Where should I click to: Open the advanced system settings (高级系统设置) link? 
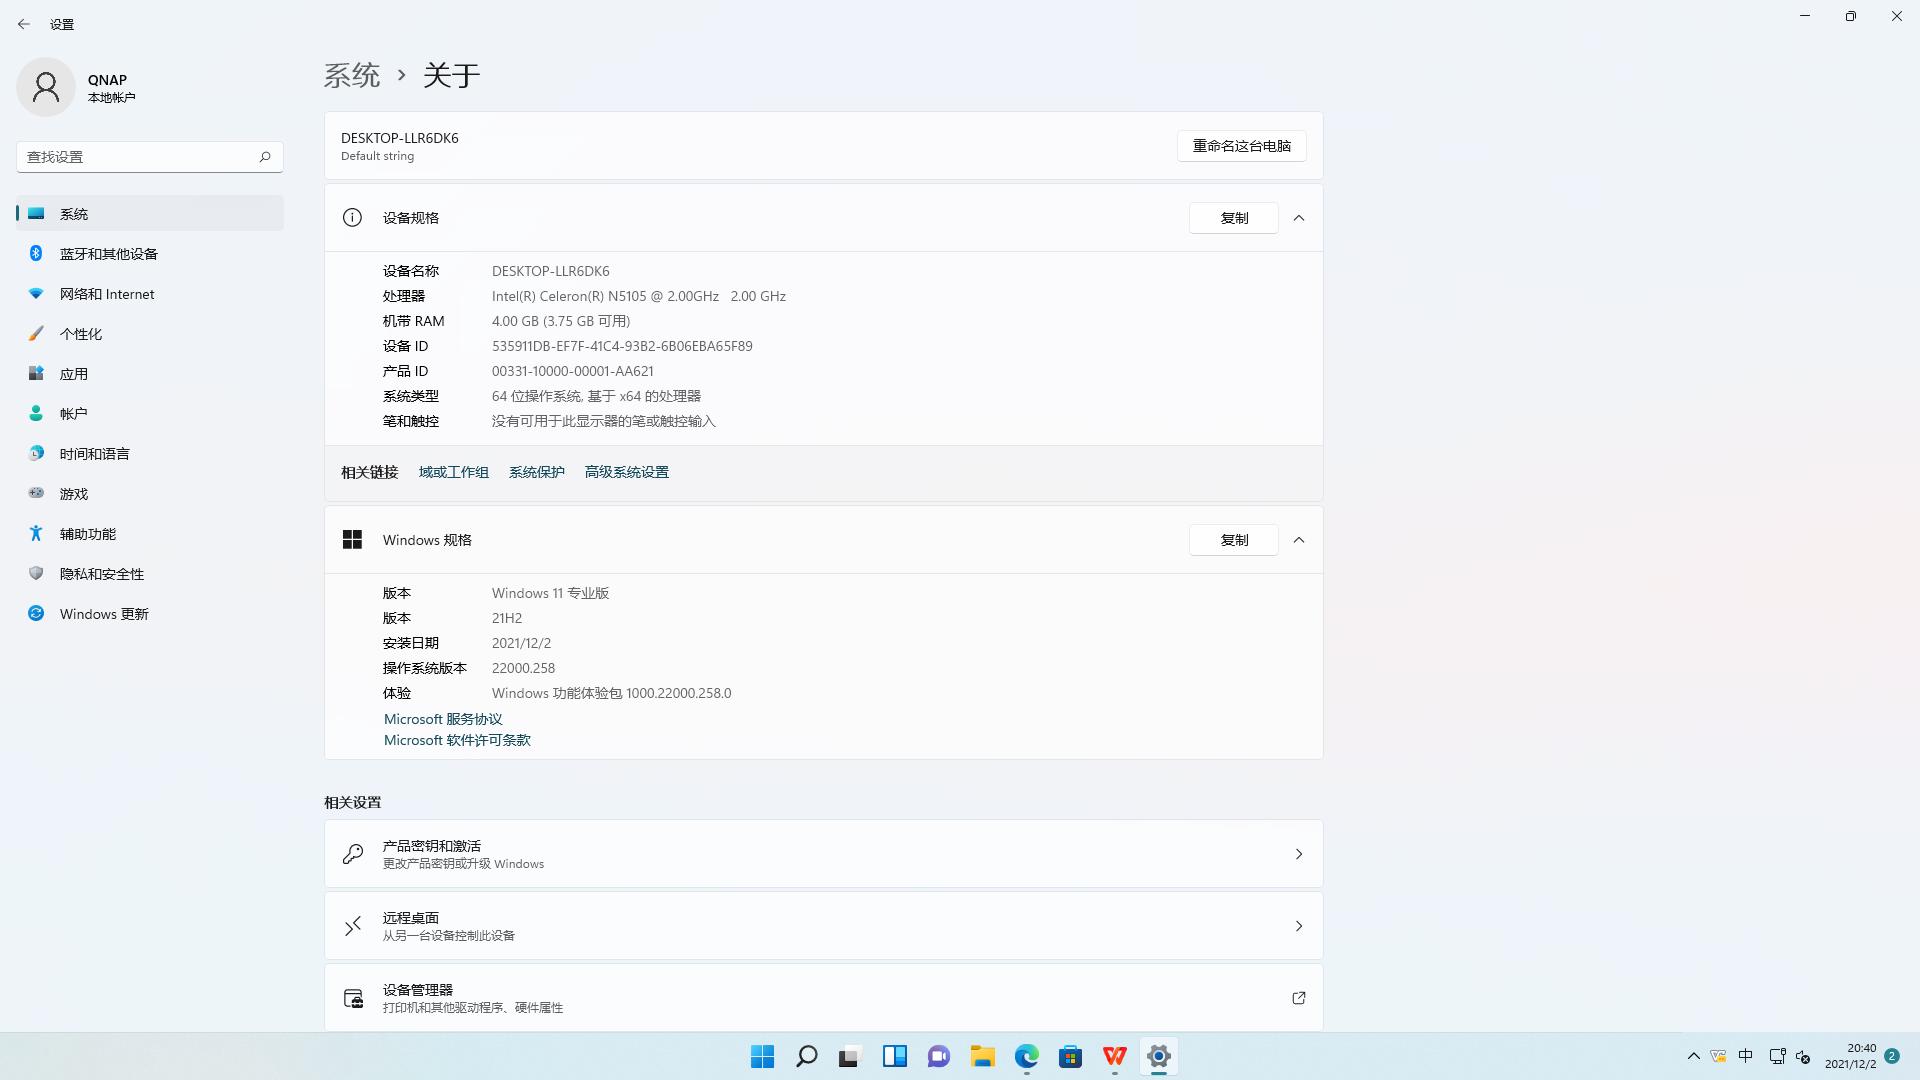pos(626,472)
